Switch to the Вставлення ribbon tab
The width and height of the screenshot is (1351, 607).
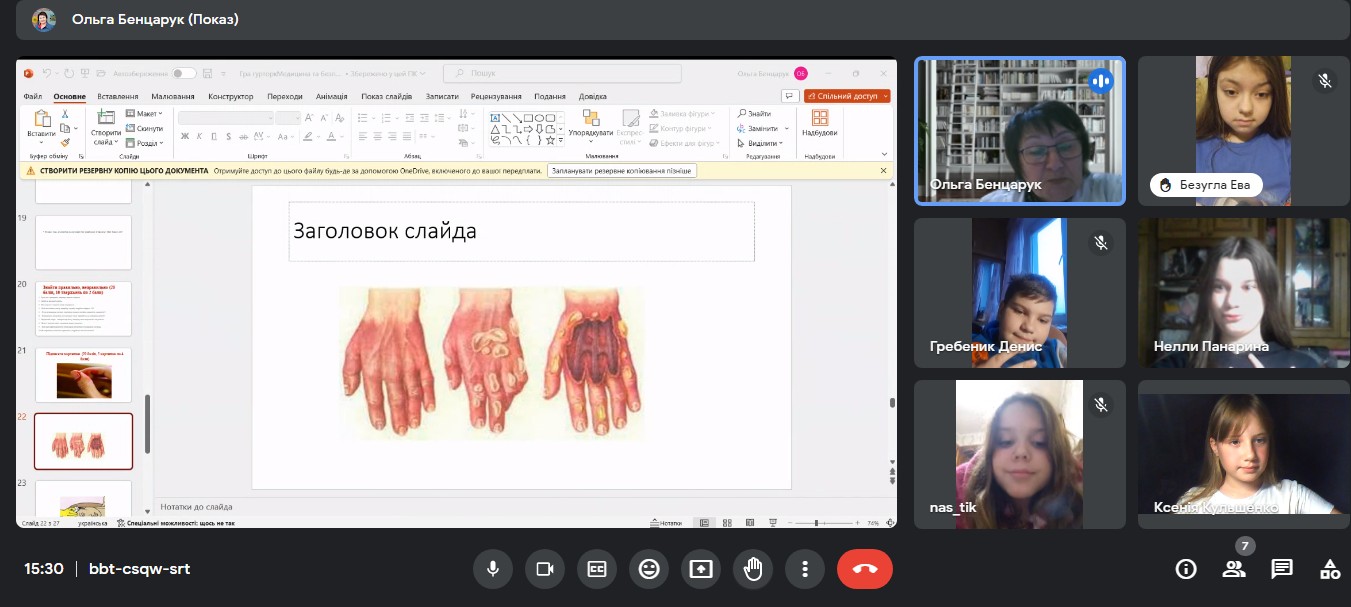tap(118, 97)
